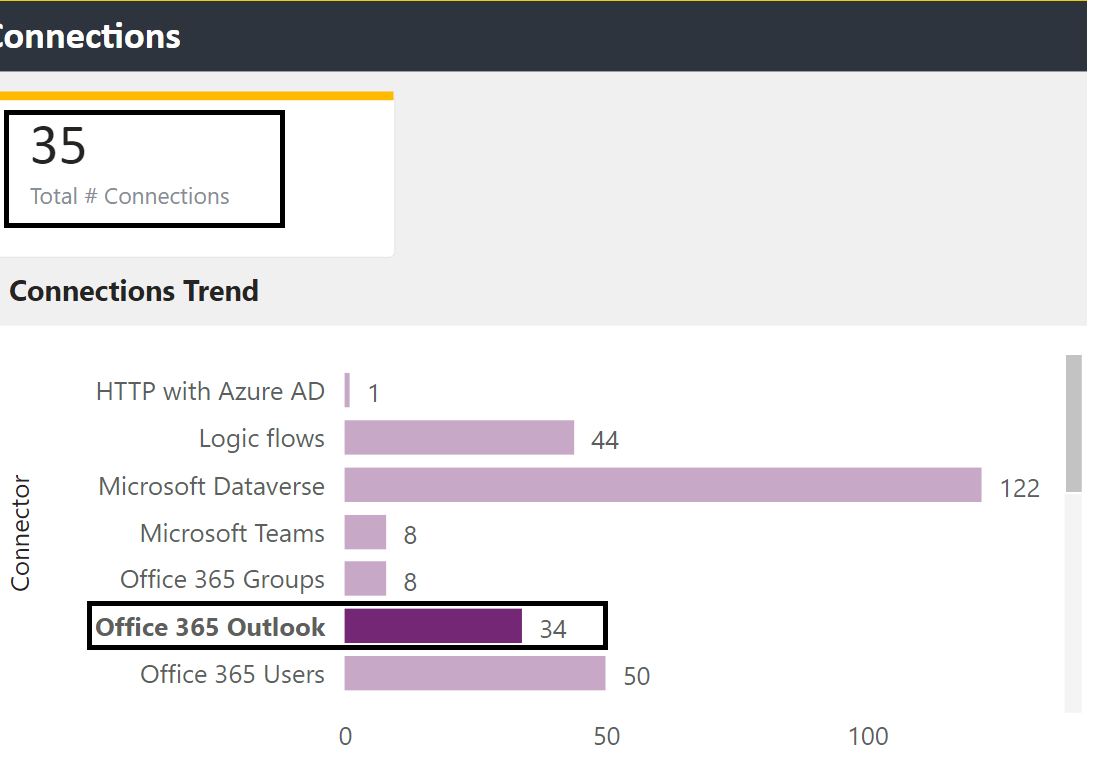Select the Office 365 Outlook axis label
The height and width of the screenshot is (766, 1095).
[x=210, y=627]
